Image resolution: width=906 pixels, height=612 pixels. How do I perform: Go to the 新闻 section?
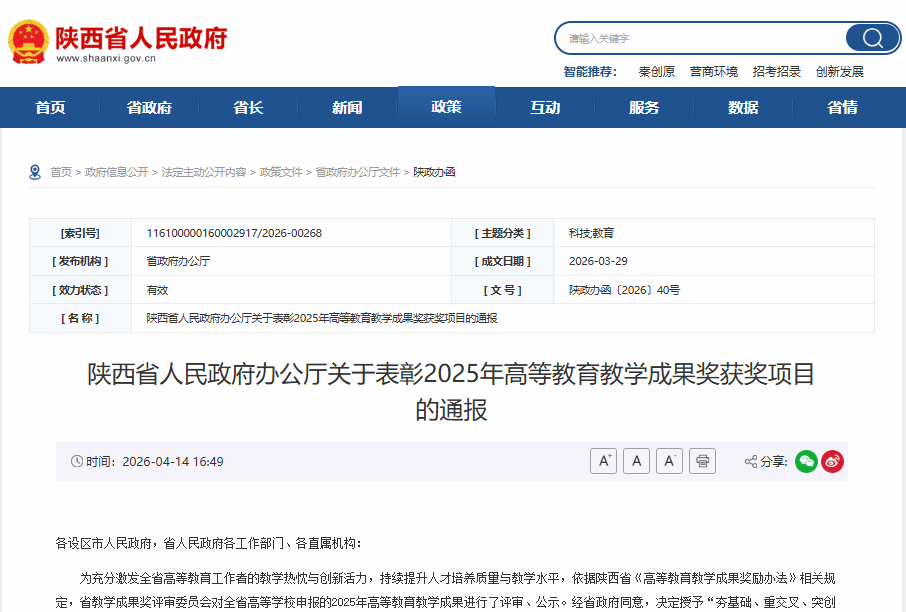347,108
